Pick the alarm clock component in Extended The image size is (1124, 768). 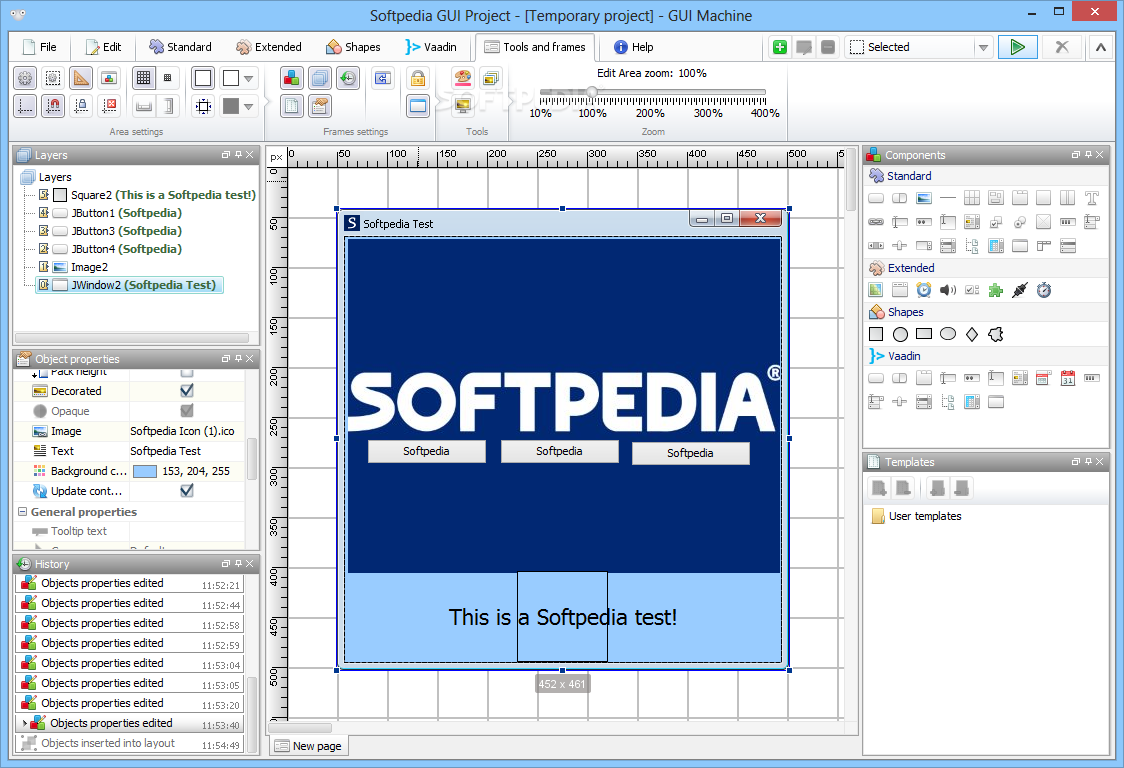pyautogui.click(x=924, y=290)
